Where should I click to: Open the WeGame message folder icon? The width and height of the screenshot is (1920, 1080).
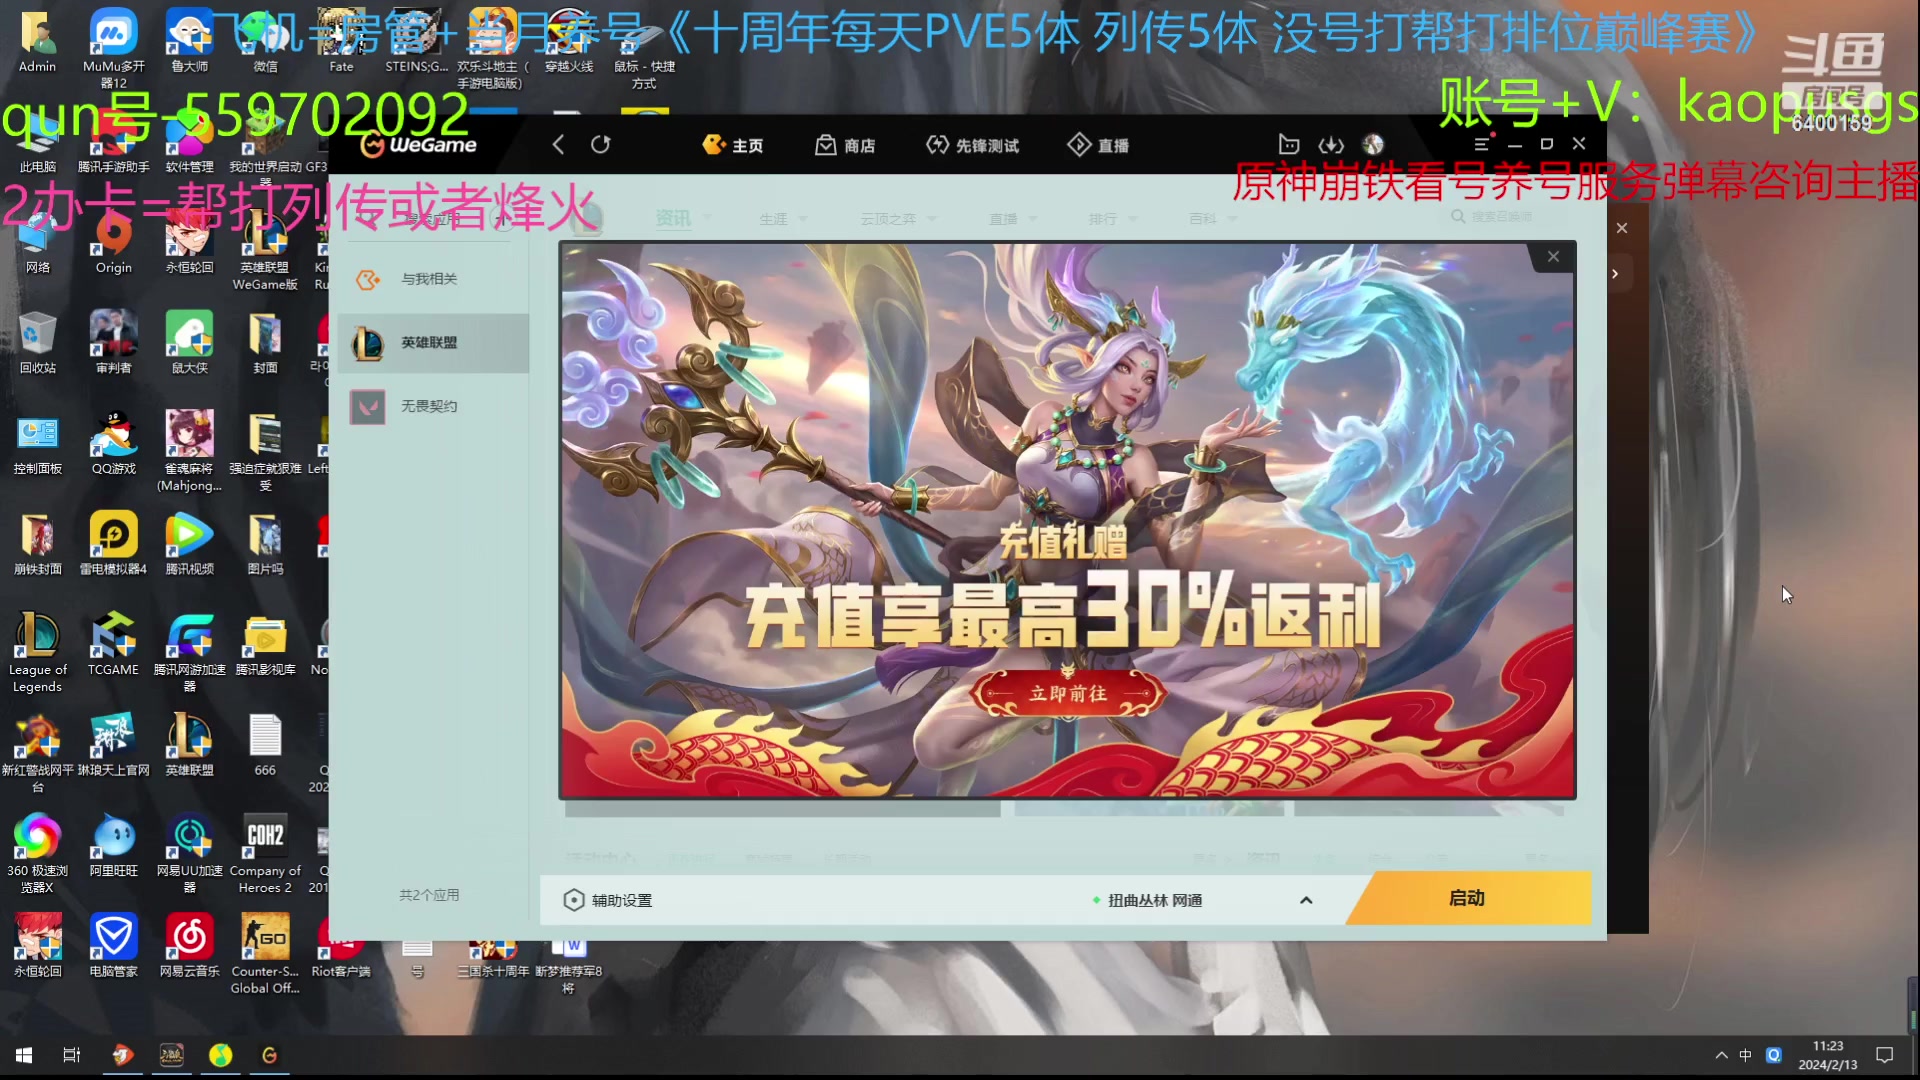(x=1289, y=145)
